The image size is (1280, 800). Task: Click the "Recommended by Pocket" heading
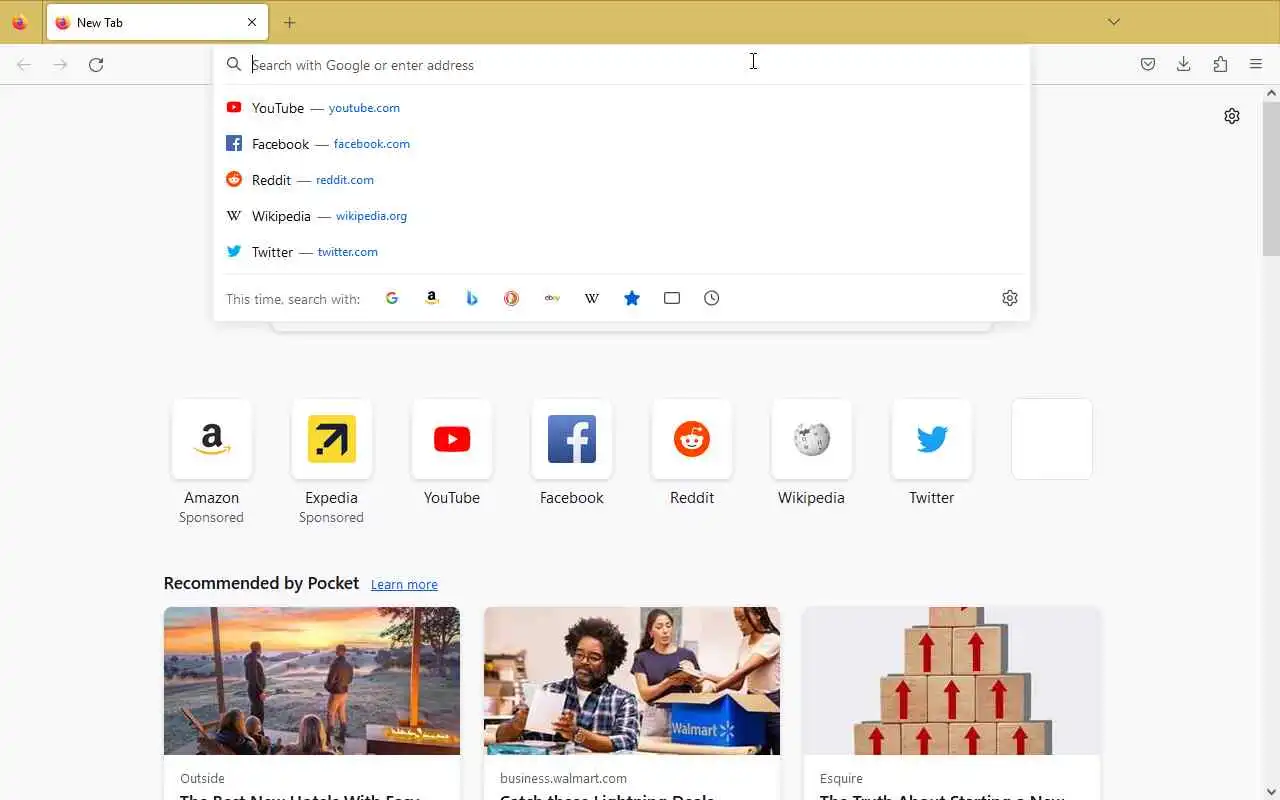click(261, 583)
